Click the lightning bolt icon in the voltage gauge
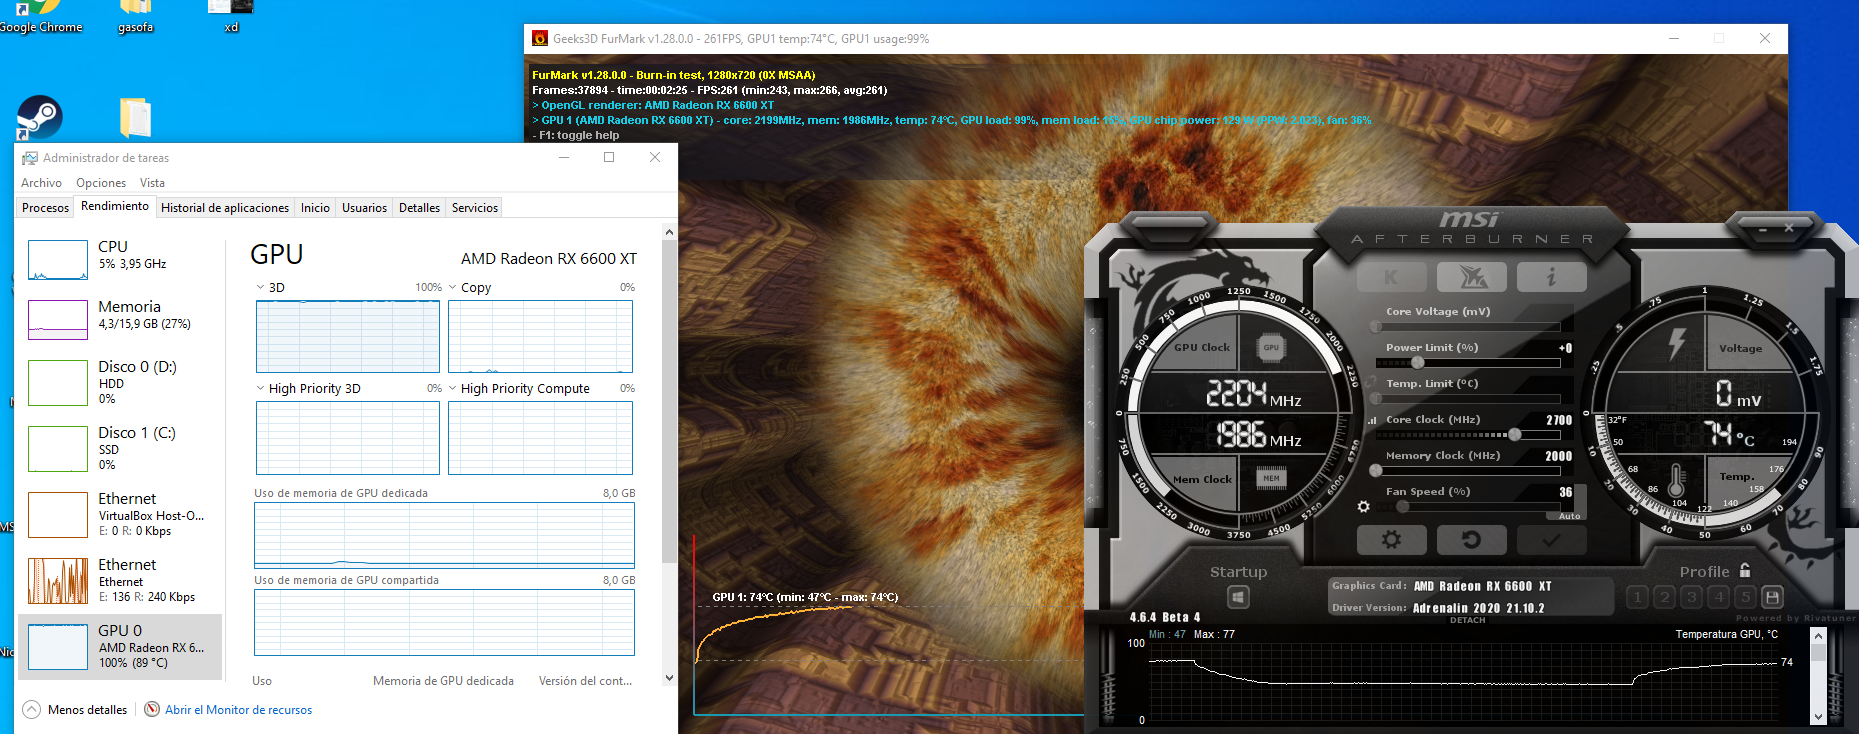1859x734 pixels. [1677, 343]
